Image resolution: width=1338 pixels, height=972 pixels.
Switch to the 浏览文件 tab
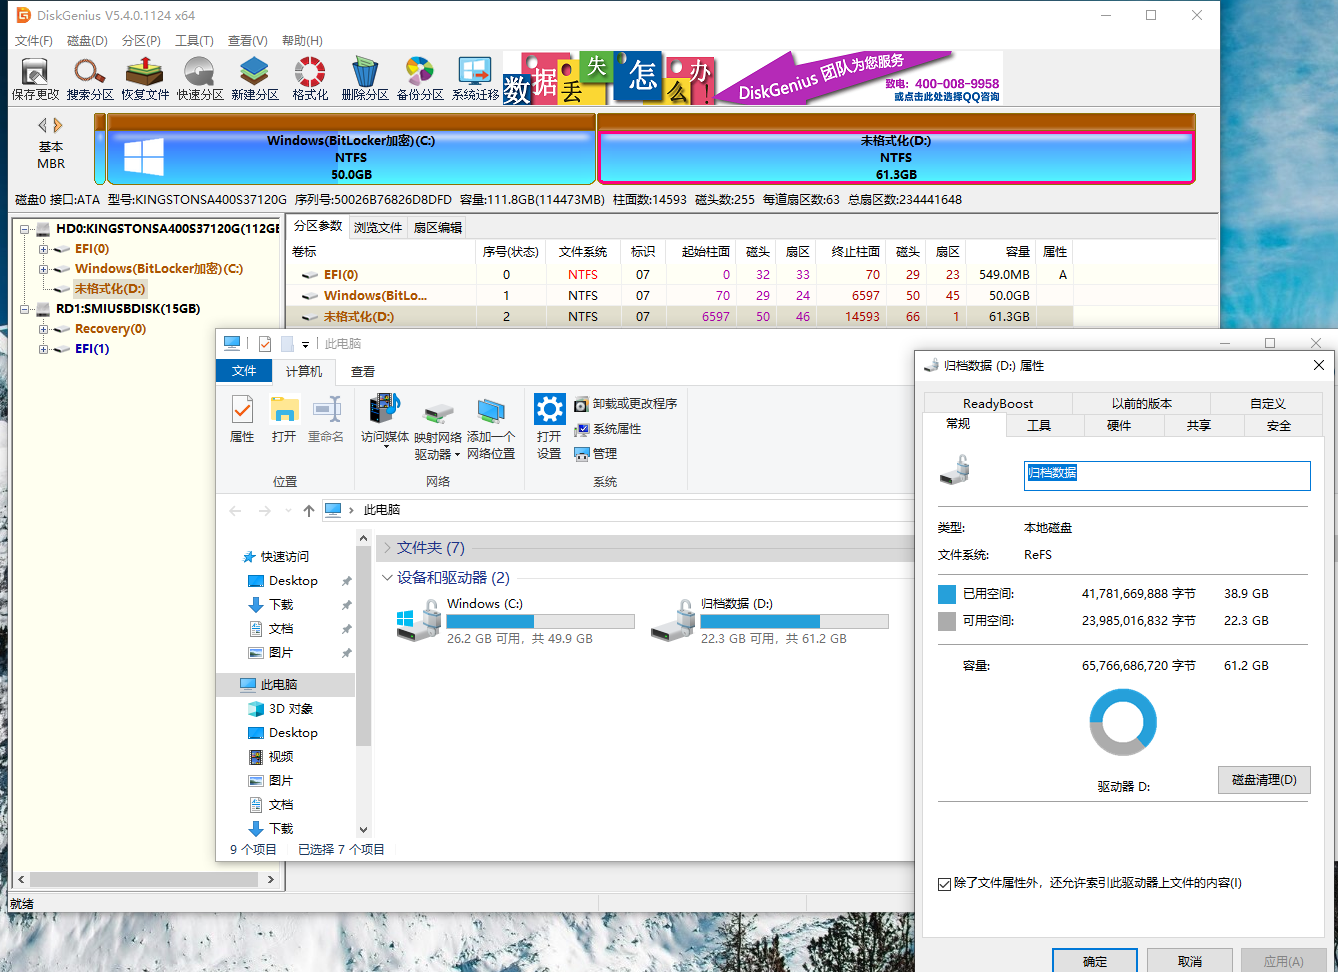(x=378, y=228)
